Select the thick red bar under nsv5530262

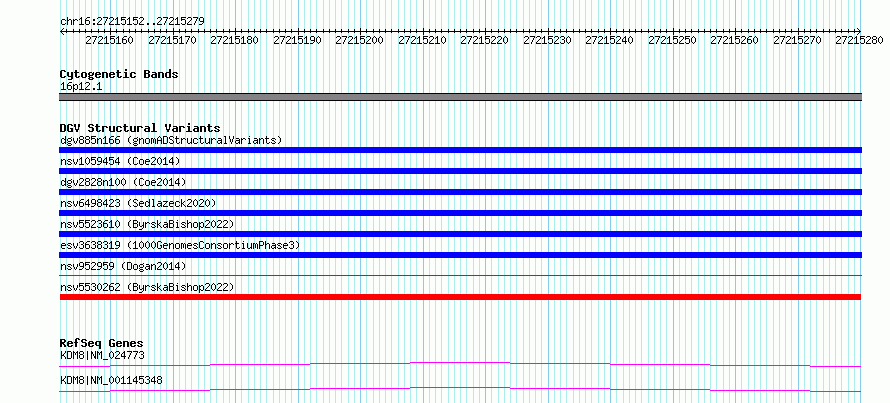coord(460,297)
